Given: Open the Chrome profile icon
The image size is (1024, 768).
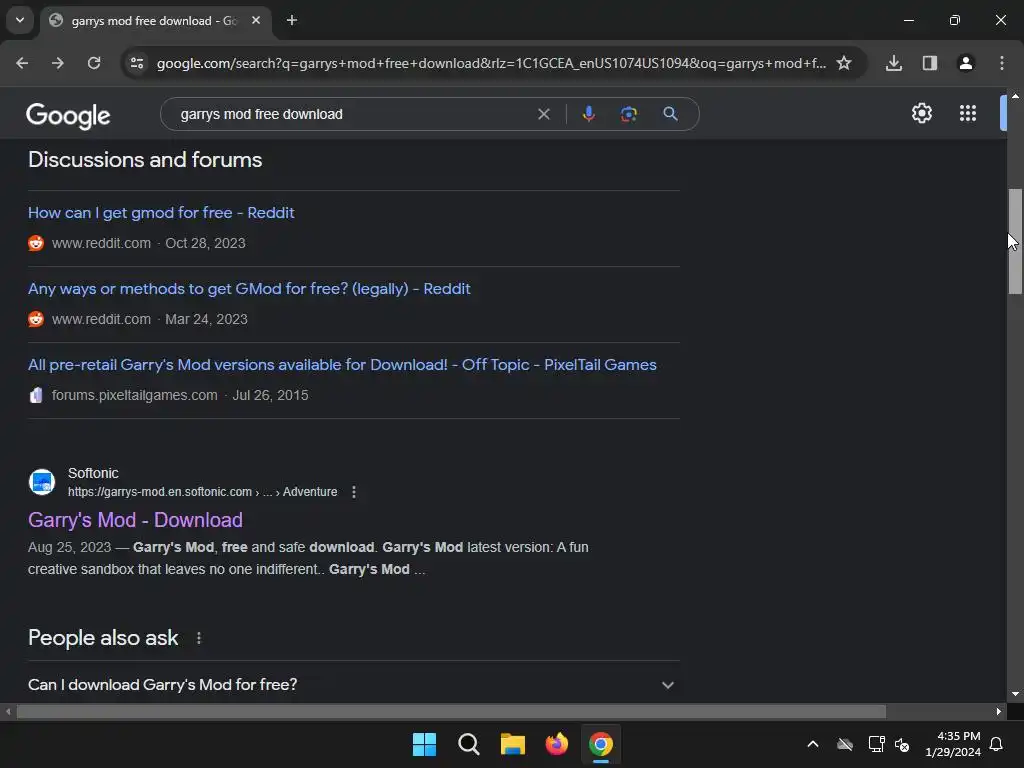Looking at the screenshot, I should pyautogui.click(x=966, y=63).
